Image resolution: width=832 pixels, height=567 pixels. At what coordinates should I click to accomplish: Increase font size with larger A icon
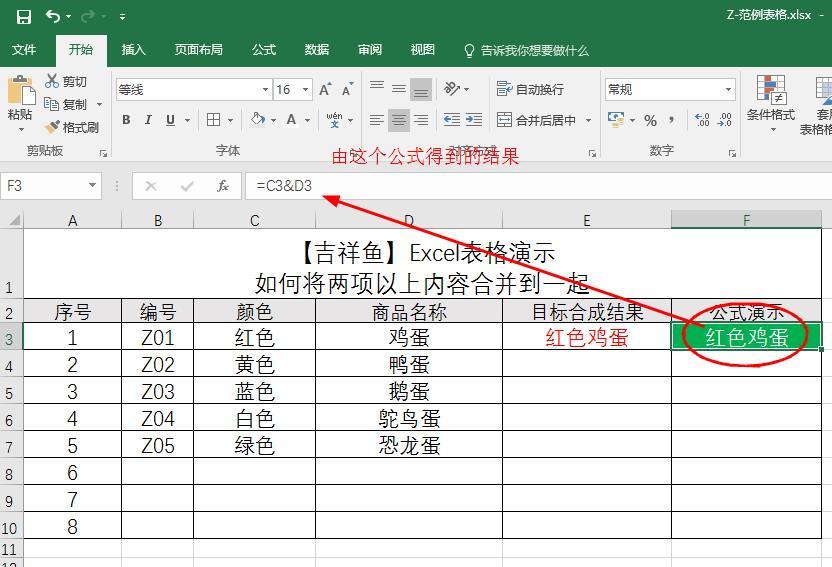pyautogui.click(x=325, y=89)
